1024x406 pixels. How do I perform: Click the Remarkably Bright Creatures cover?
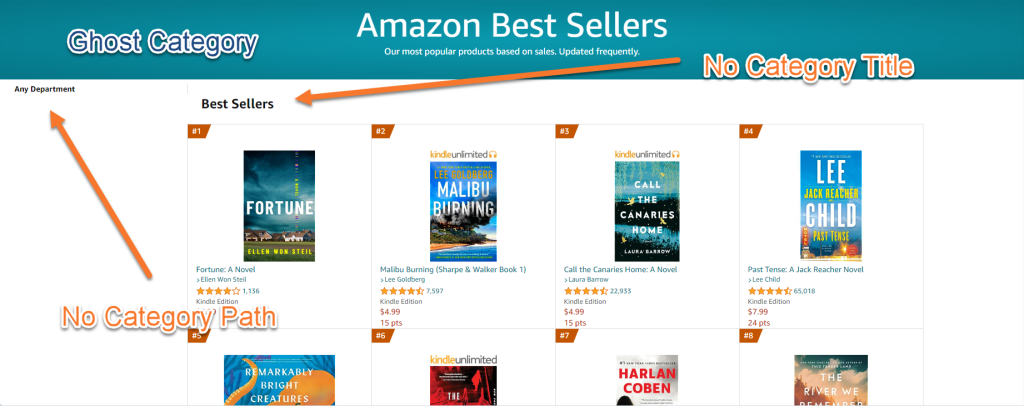coord(279,380)
